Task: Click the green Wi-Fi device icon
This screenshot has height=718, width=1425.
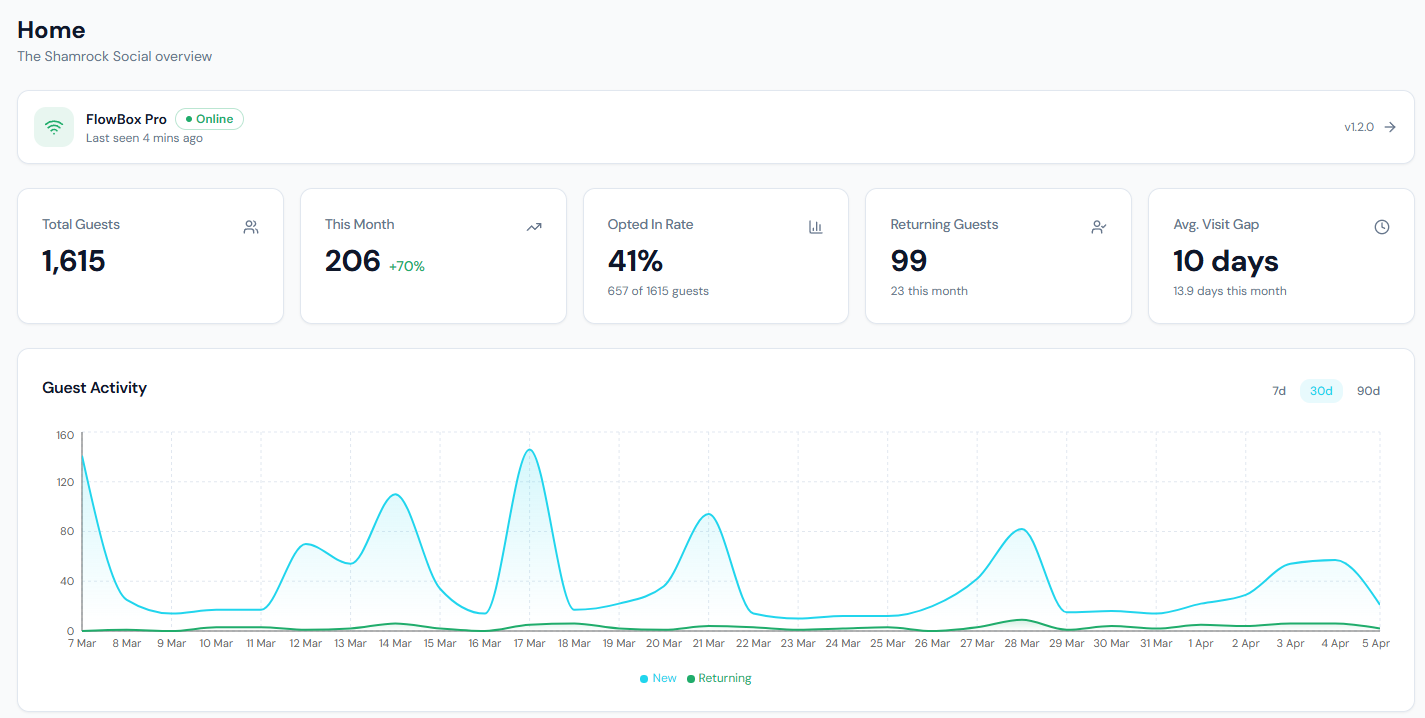Action: (54, 127)
